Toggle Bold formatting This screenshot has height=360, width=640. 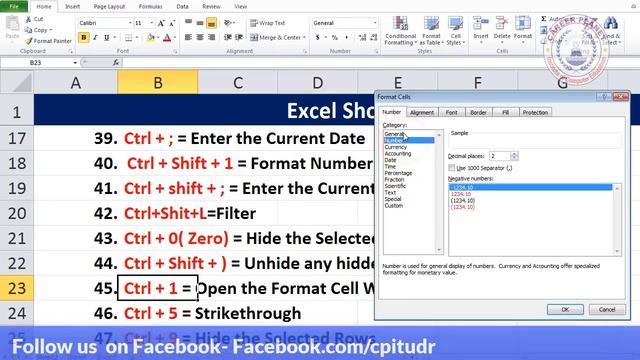84,38
